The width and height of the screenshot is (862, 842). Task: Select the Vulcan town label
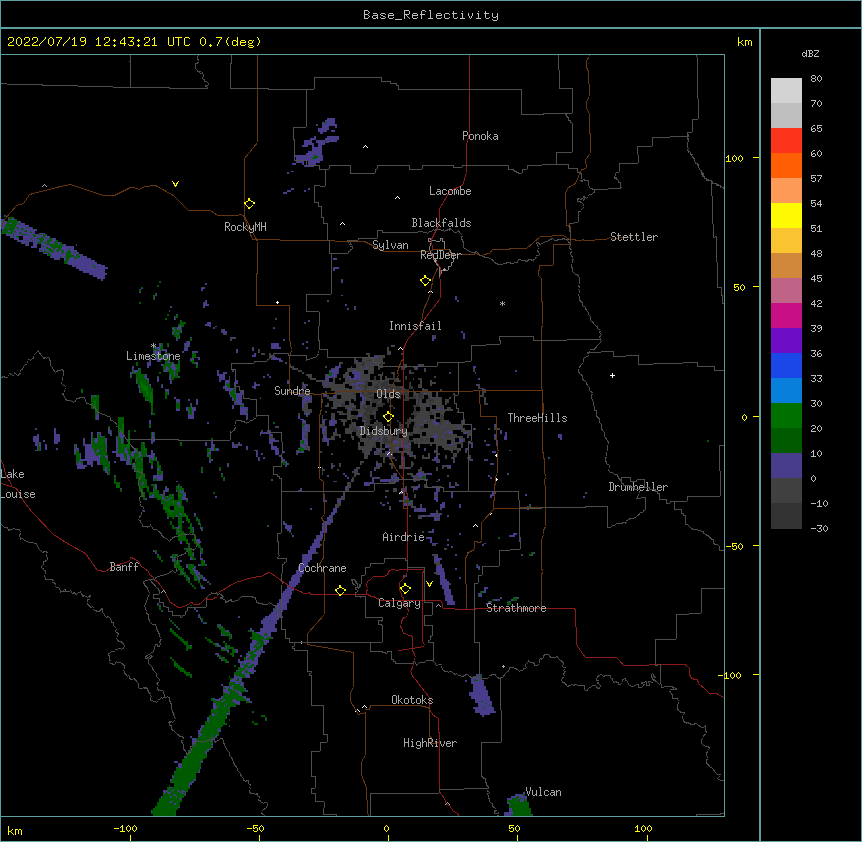[x=543, y=792]
